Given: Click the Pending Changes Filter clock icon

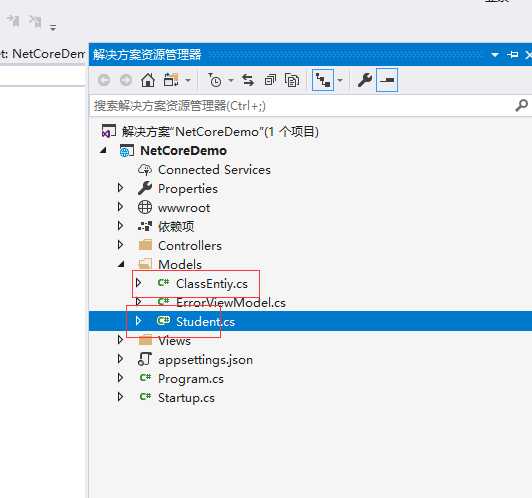Looking at the screenshot, I should click(215, 80).
